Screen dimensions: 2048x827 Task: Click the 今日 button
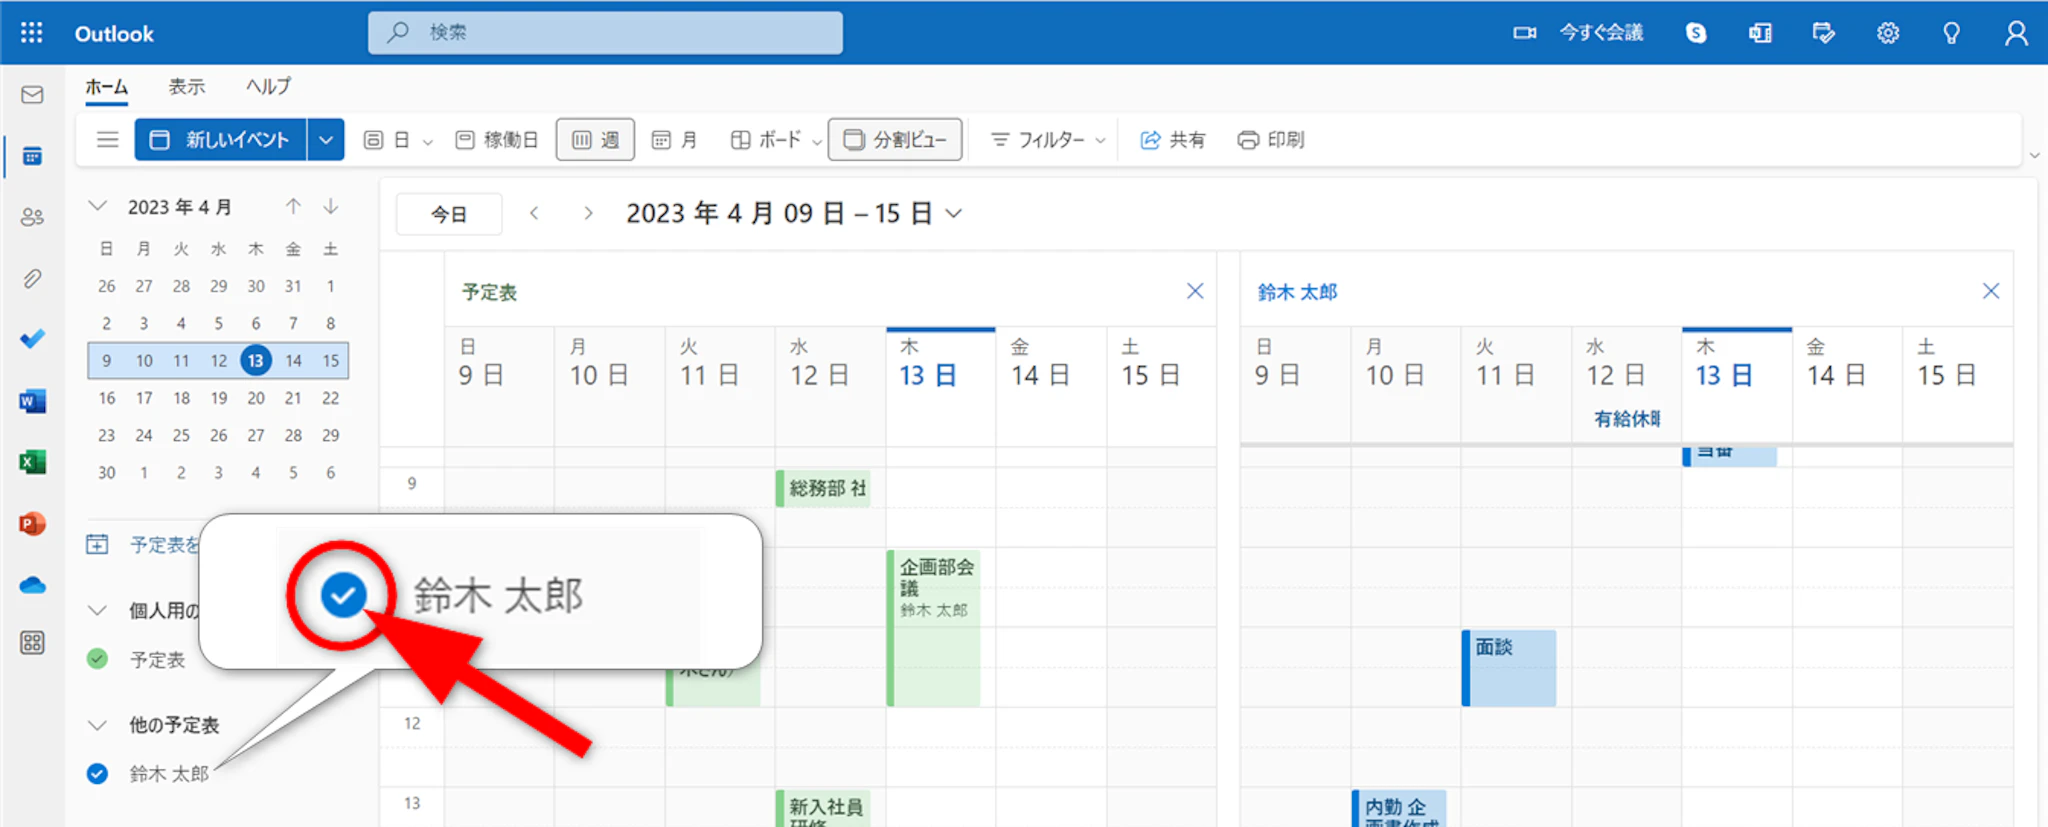[449, 214]
